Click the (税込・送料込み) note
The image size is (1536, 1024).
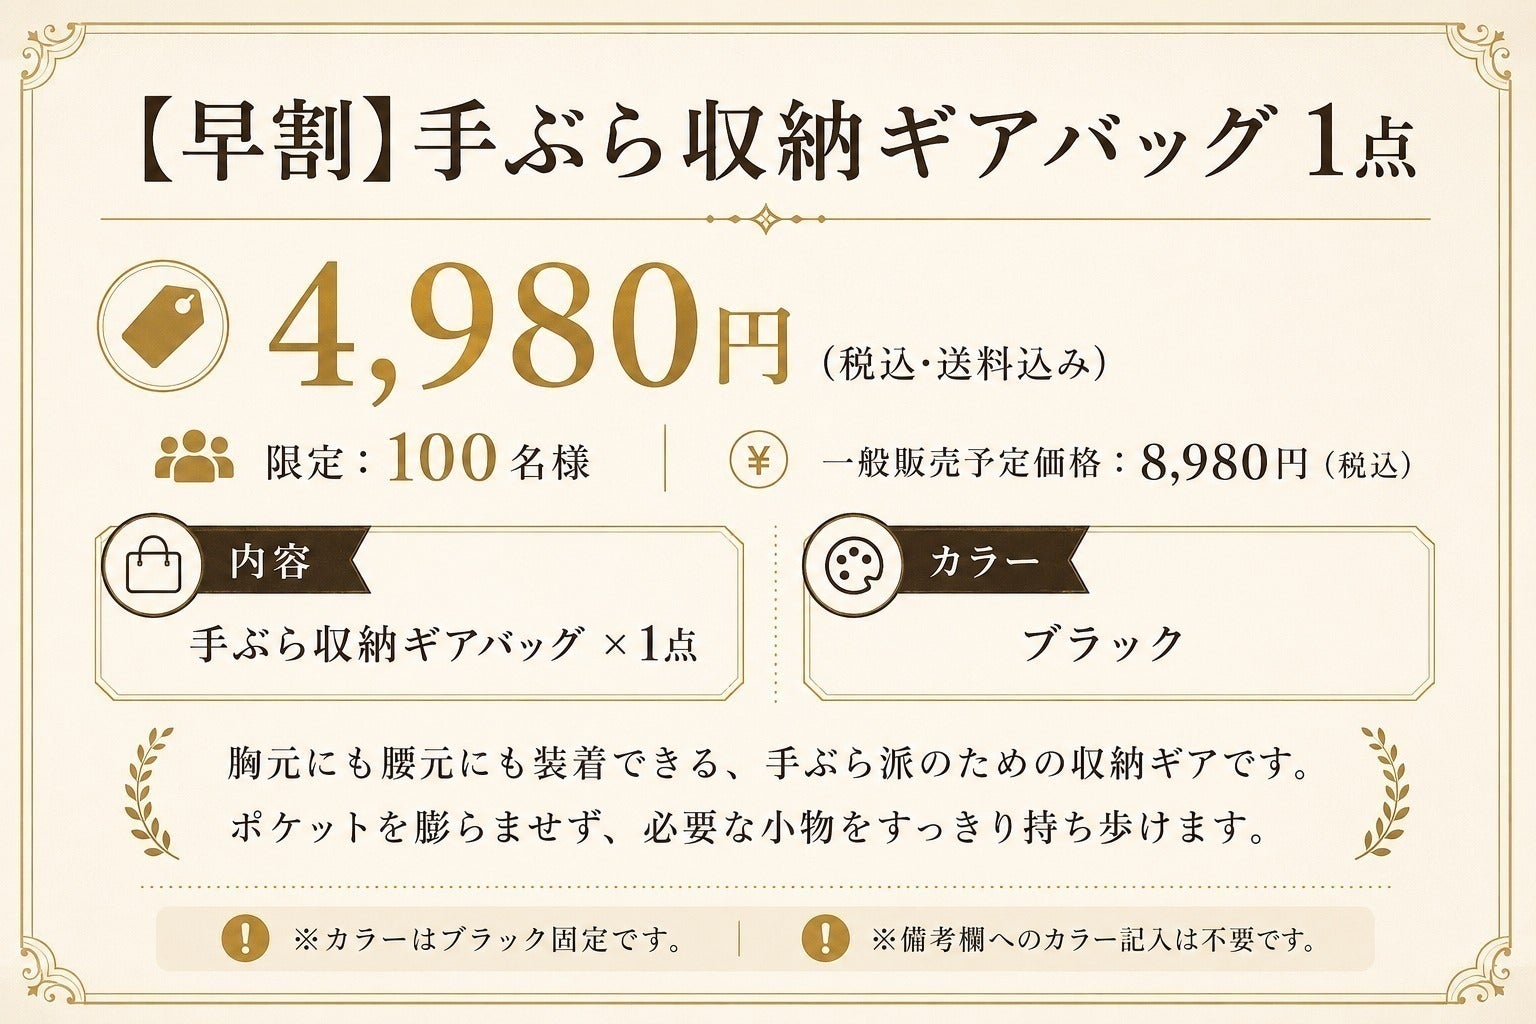(964, 363)
